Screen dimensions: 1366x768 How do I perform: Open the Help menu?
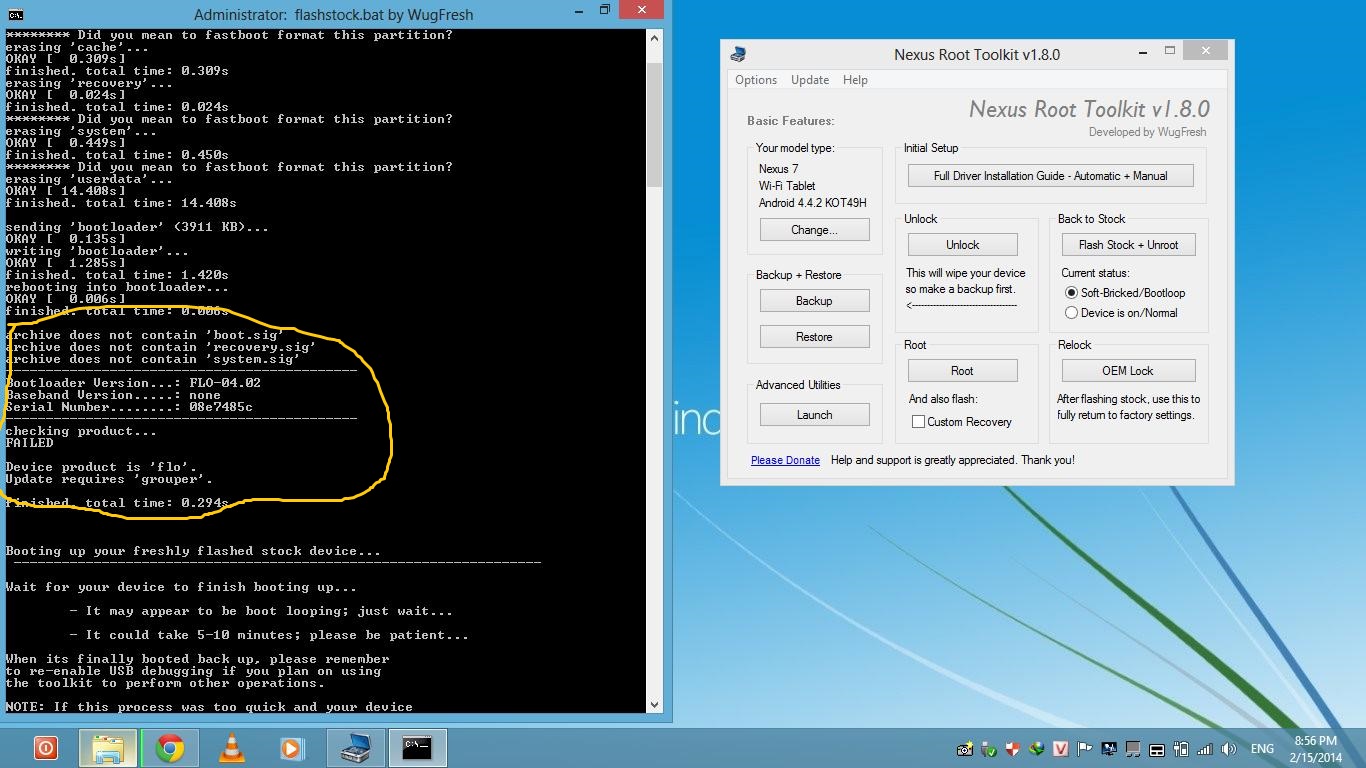pos(855,80)
